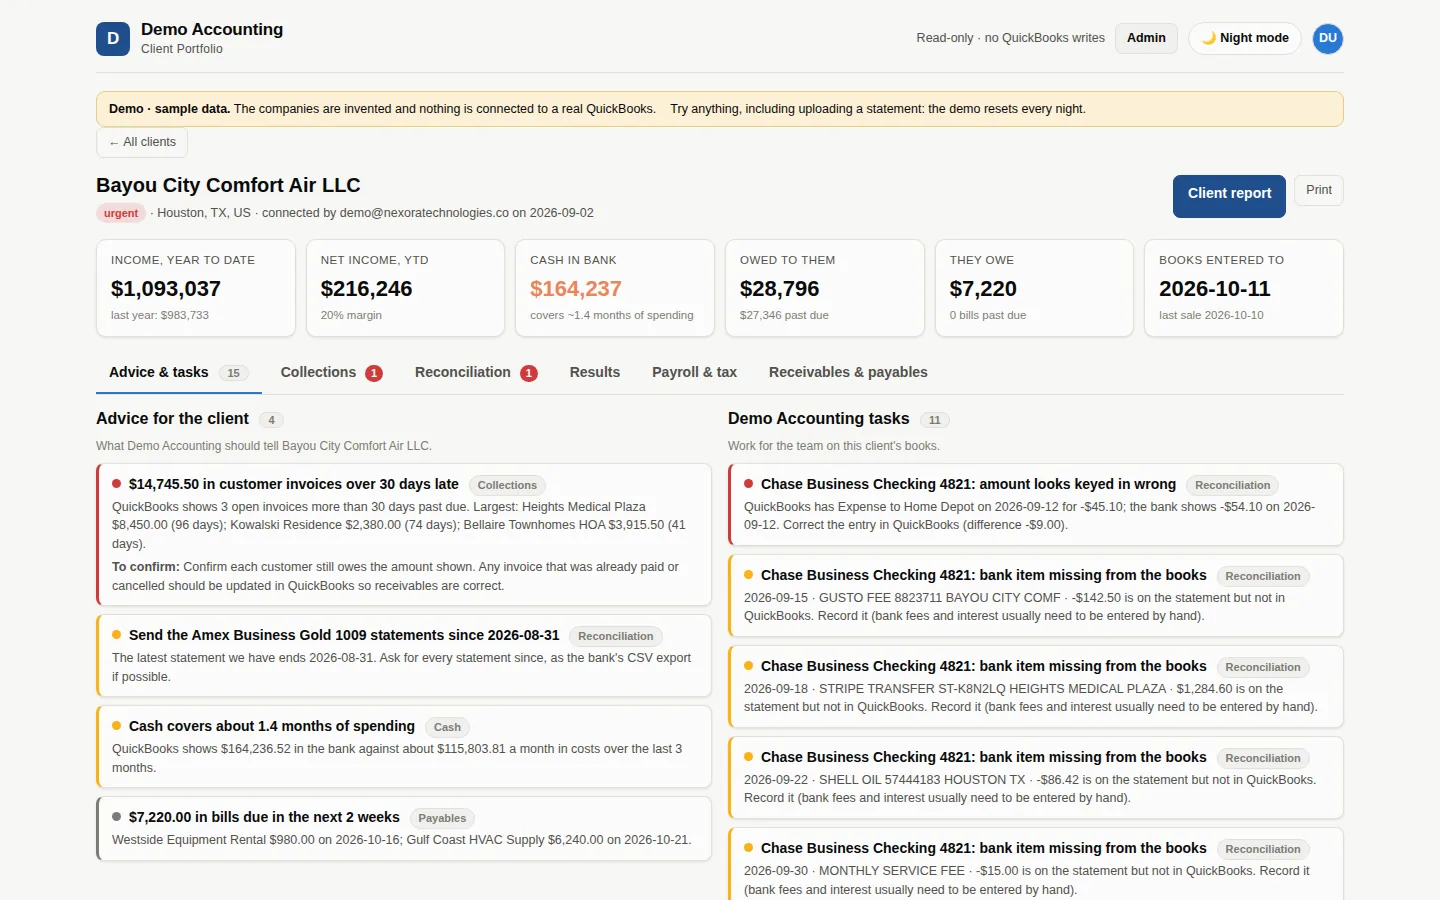Viewport: 1440px width, 900px height.
Task: Click the Demo sample data banner text
Action: tap(597, 109)
